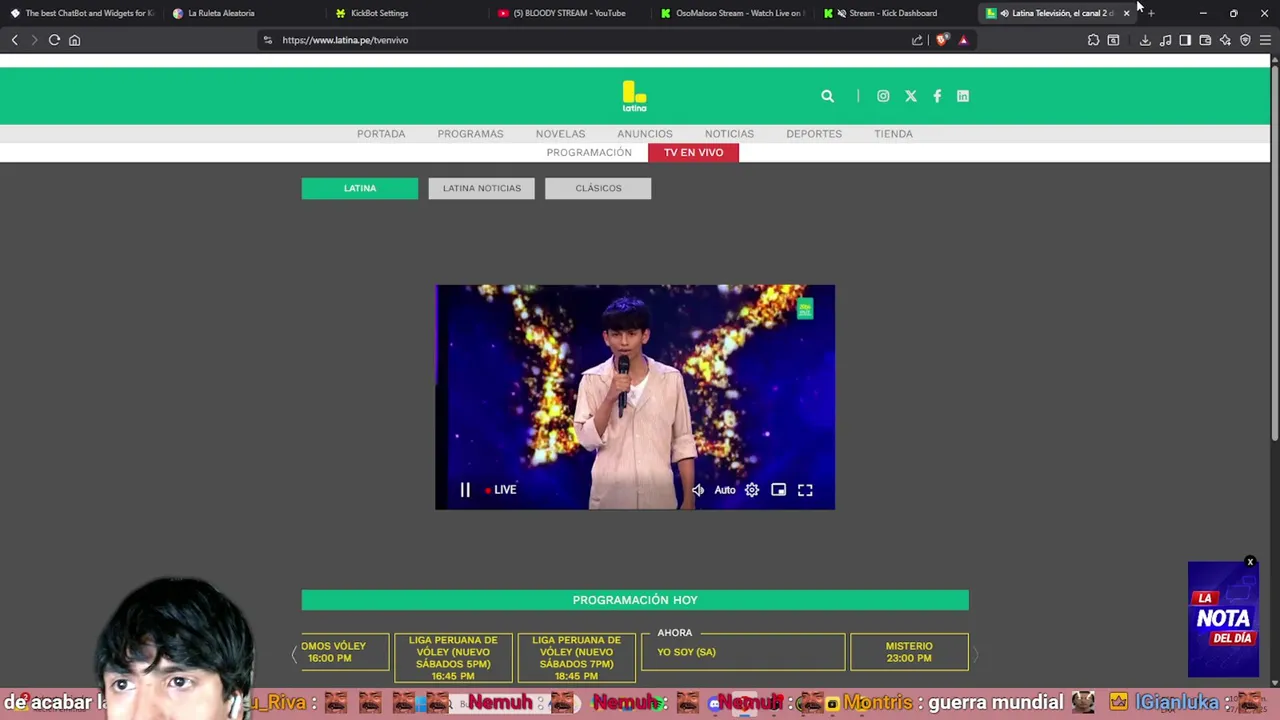Open TIENDA menu item
Screen dimensions: 1280x720
click(x=893, y=134)
